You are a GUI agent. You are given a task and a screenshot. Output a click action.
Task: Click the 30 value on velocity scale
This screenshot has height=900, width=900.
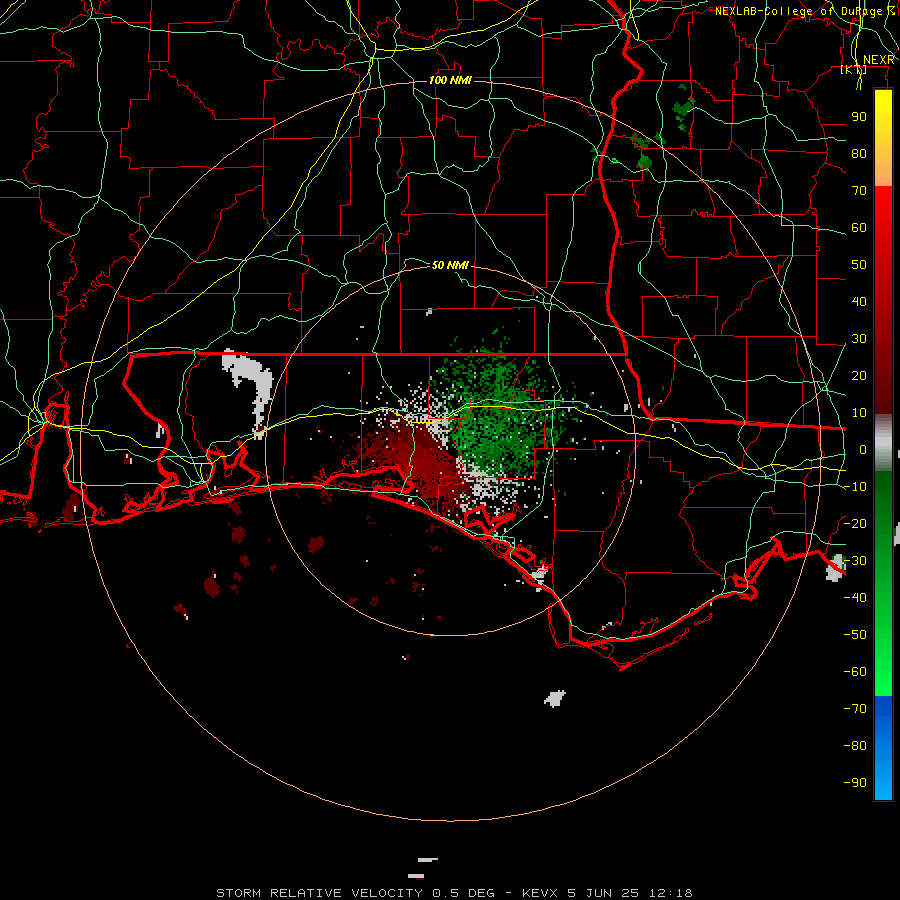pyautogui.click(x=859, y=339)
